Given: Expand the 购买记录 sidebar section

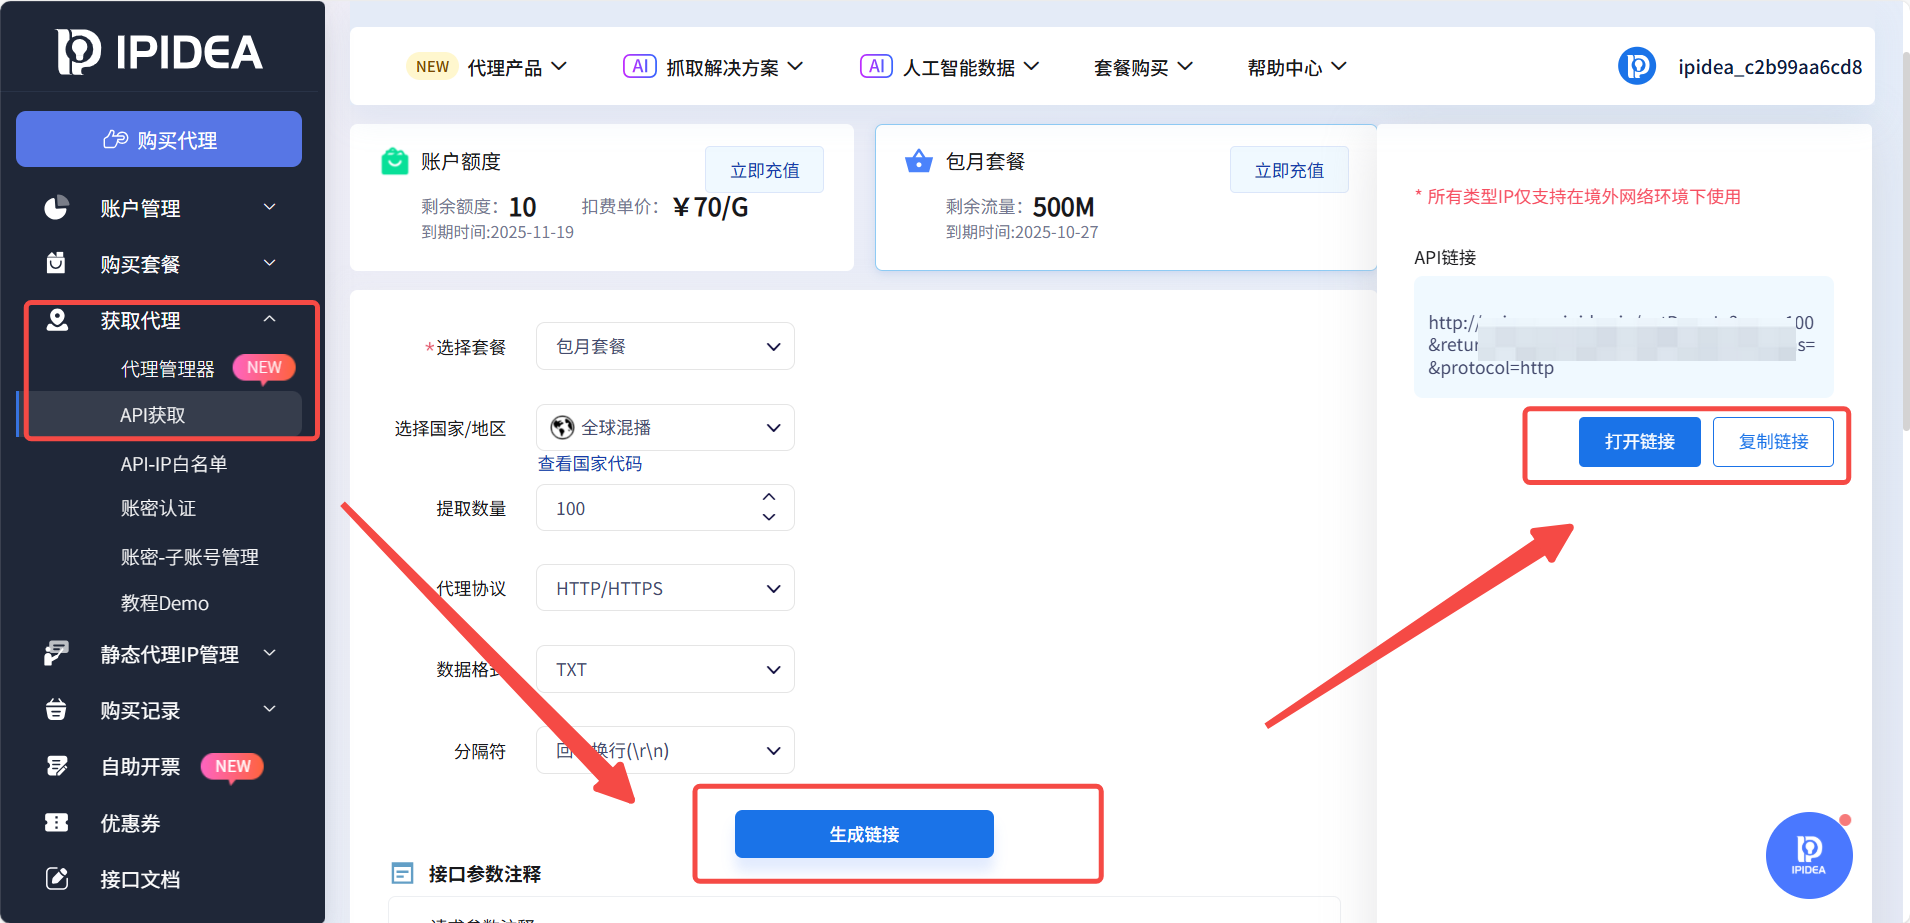Looking at the screenshot, I should 269,709.
